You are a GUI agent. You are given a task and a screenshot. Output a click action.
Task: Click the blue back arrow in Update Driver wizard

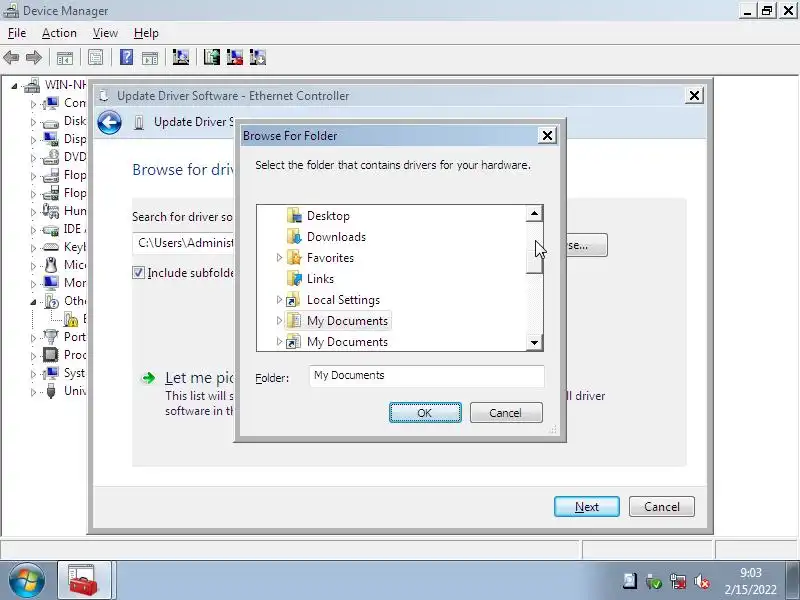pos(109,122)
